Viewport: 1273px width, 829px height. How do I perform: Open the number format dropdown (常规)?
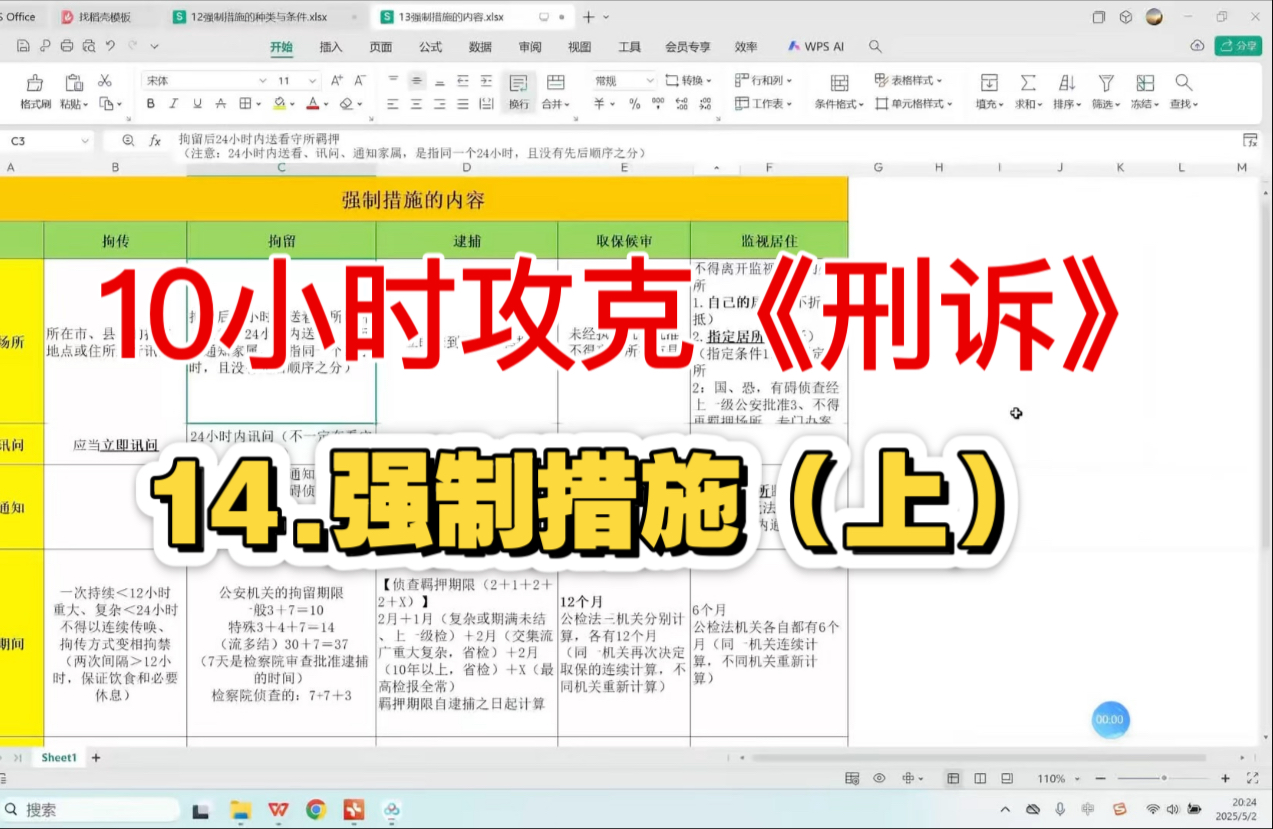649,81
